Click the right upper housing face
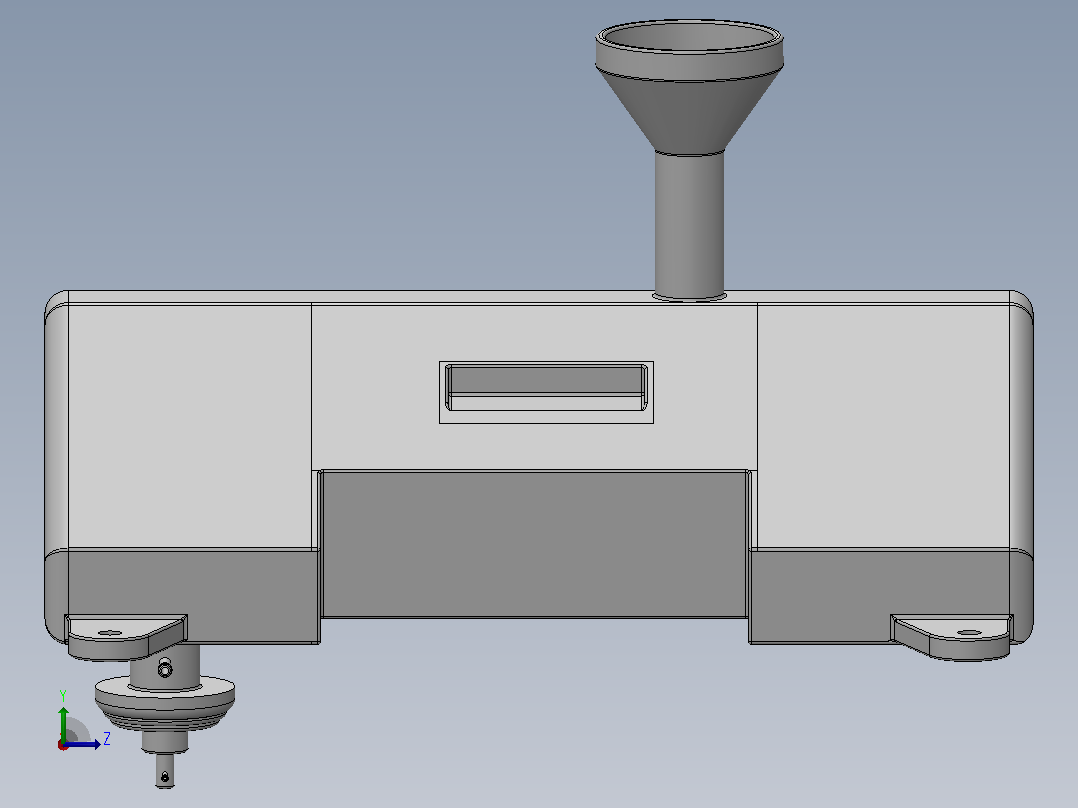The height and width of the screenshot is (808, 1078). pos(883,426)
